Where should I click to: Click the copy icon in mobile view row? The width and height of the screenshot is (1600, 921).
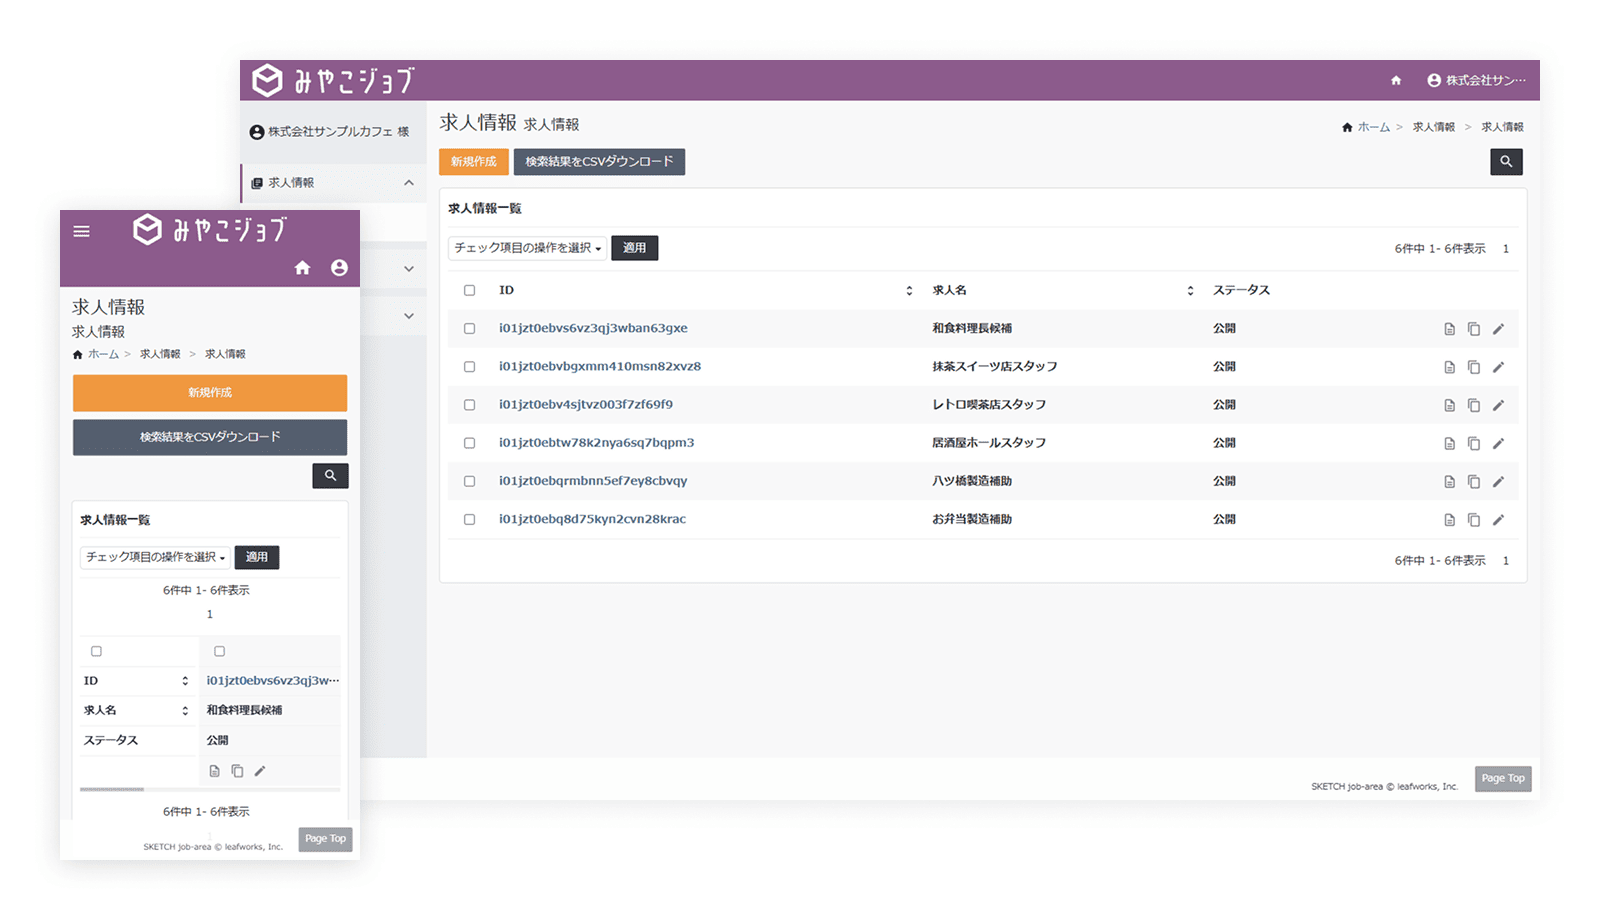[237, 771]
